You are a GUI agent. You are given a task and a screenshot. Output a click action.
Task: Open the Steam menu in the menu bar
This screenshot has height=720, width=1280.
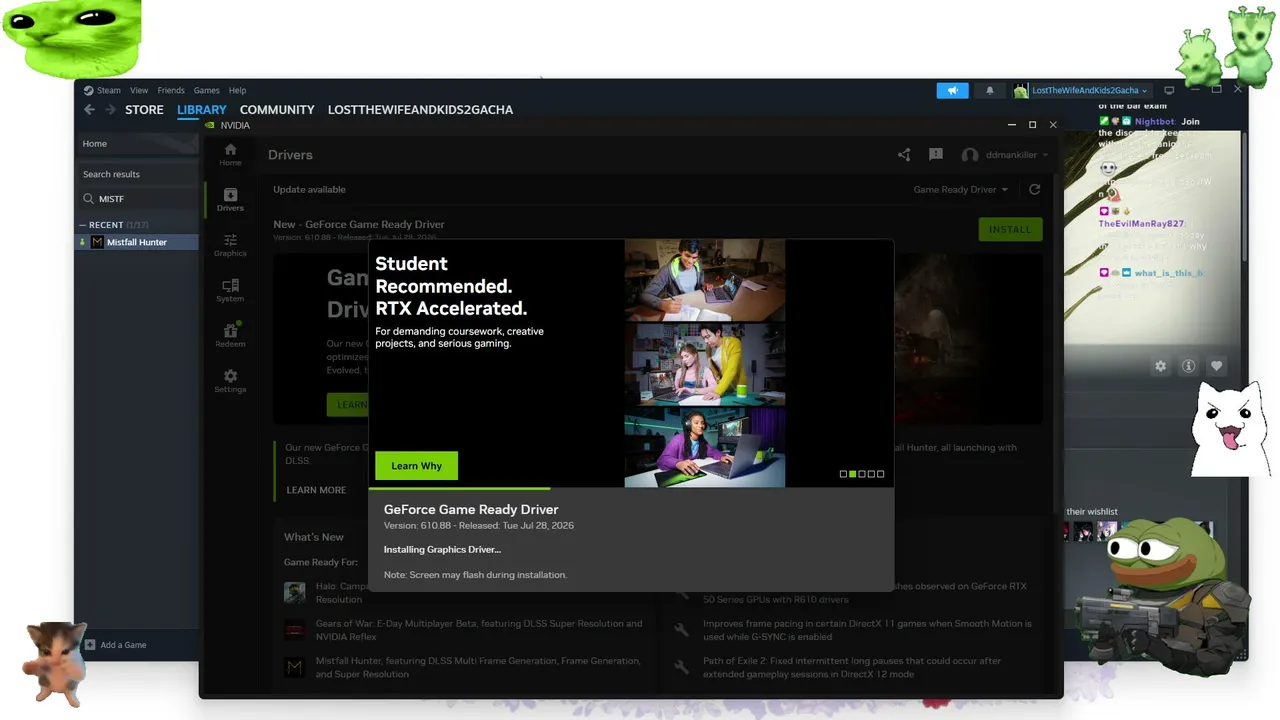[x=108, y=91]
